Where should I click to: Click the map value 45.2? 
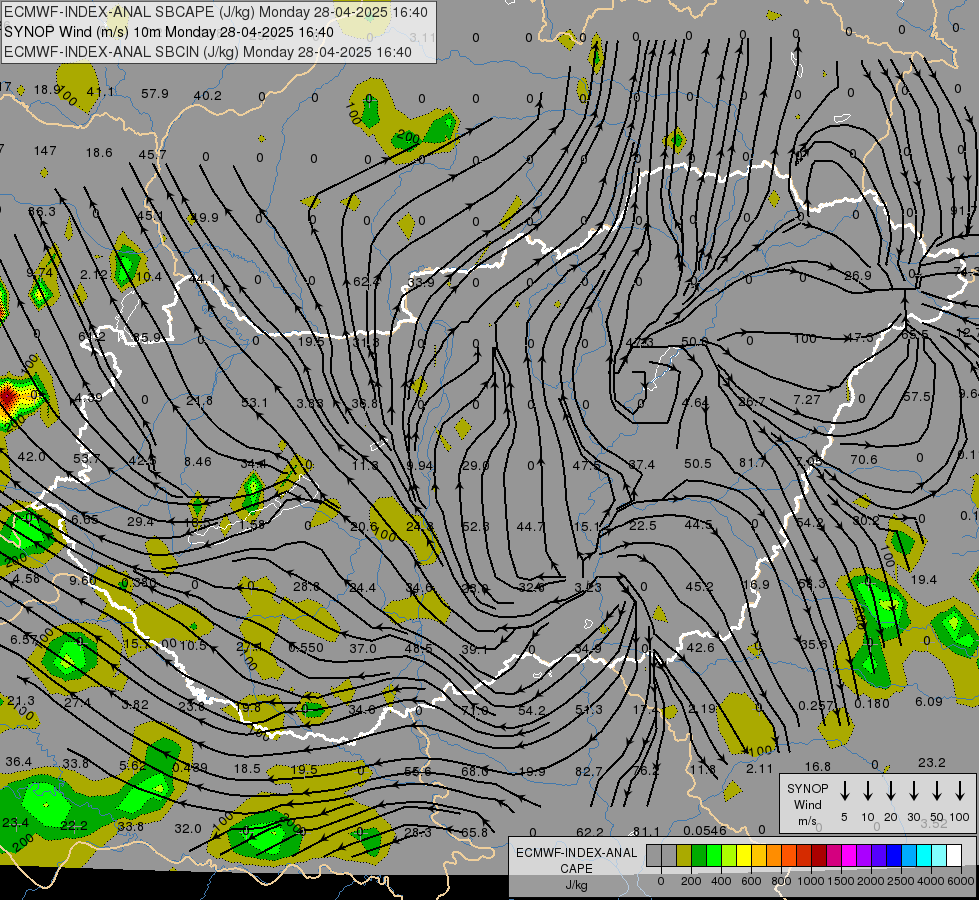pos(699,586)
